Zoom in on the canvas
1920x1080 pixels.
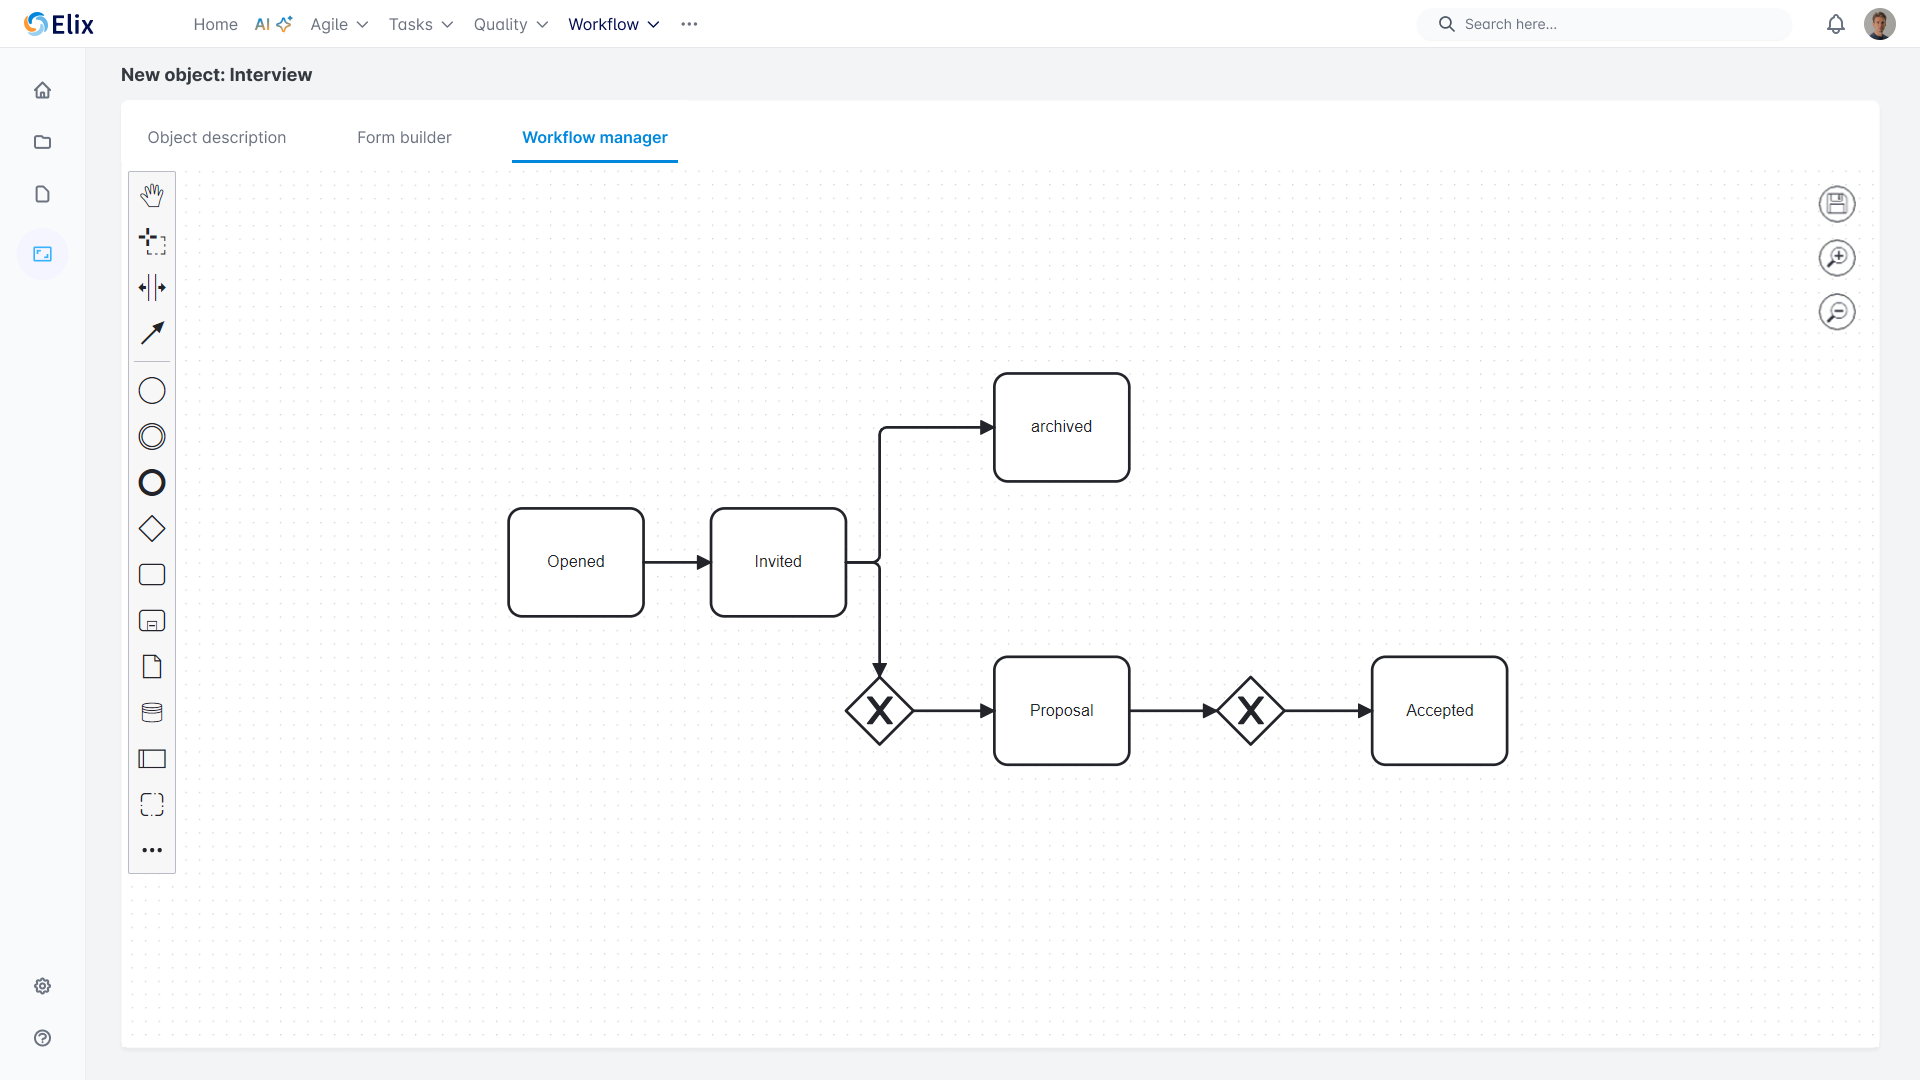click(x=1838, y=257)
